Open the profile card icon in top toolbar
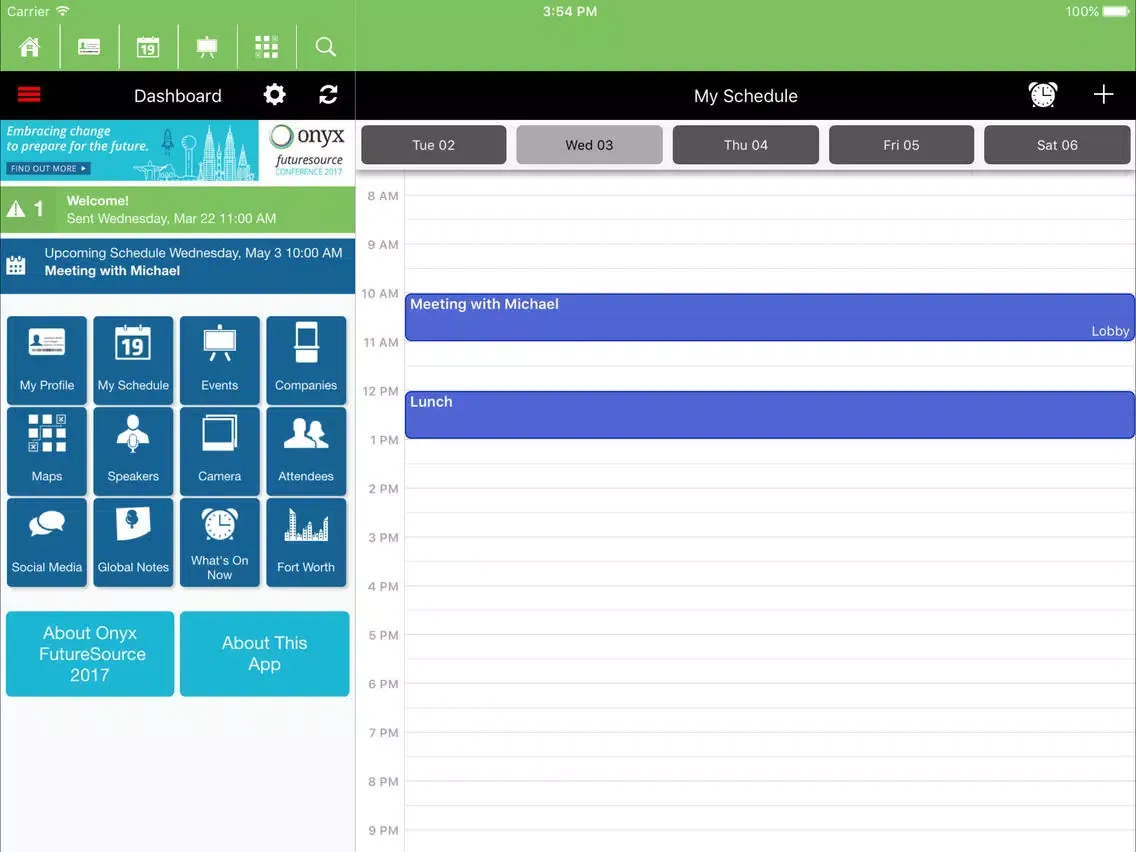The height and width of the screenshot is (852, 1136). point(89,47)
